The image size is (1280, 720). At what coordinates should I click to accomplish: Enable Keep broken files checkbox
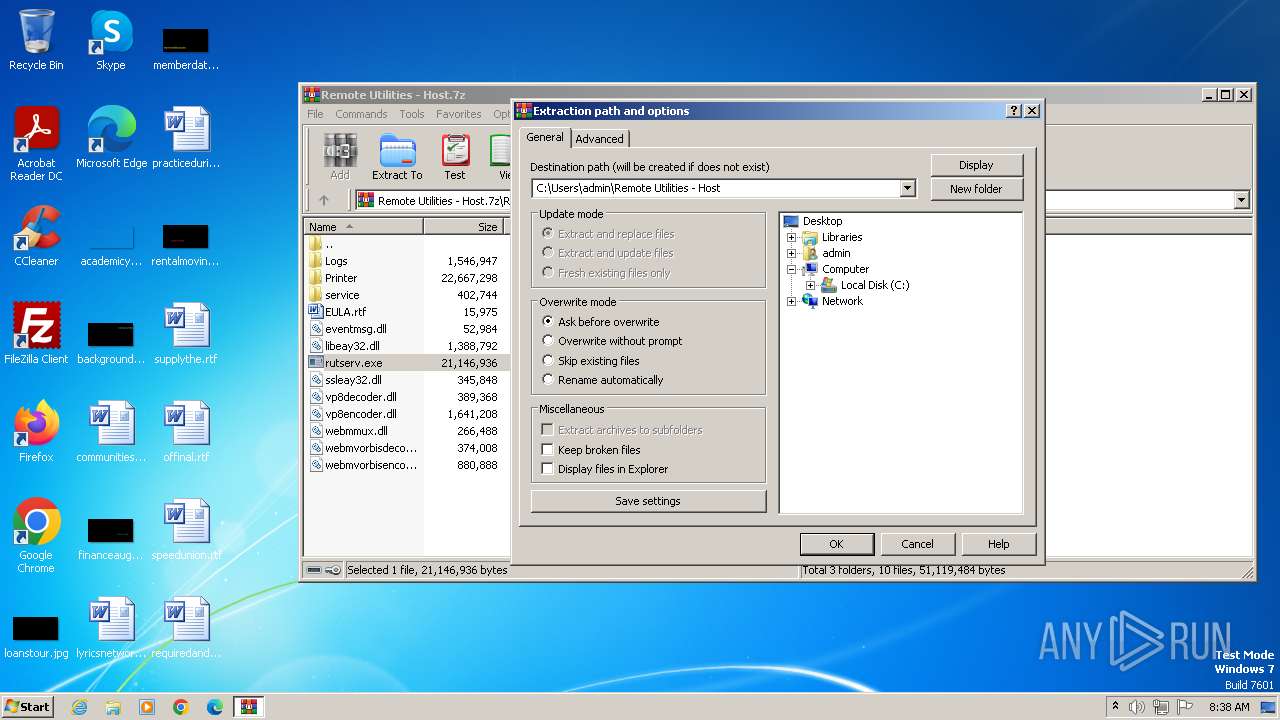(x=547, y=450)
